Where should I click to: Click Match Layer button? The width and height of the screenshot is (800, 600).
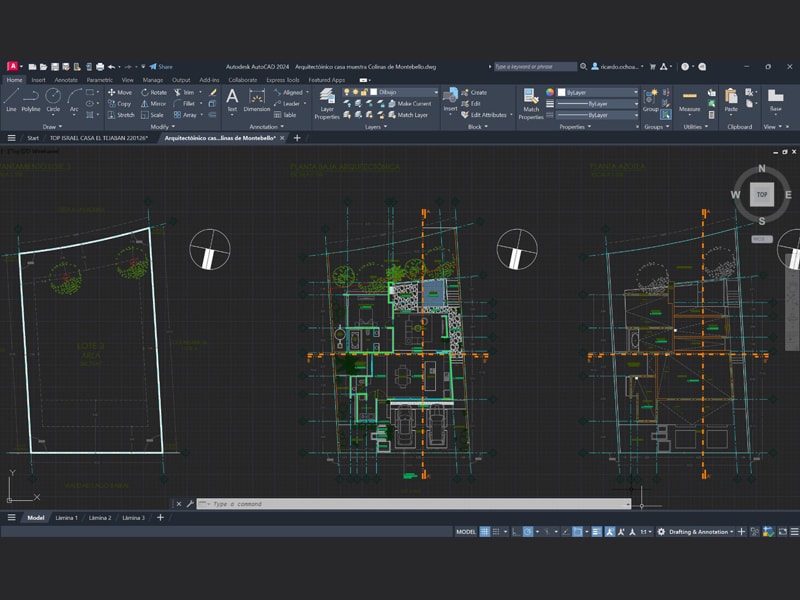click(408, 115)
